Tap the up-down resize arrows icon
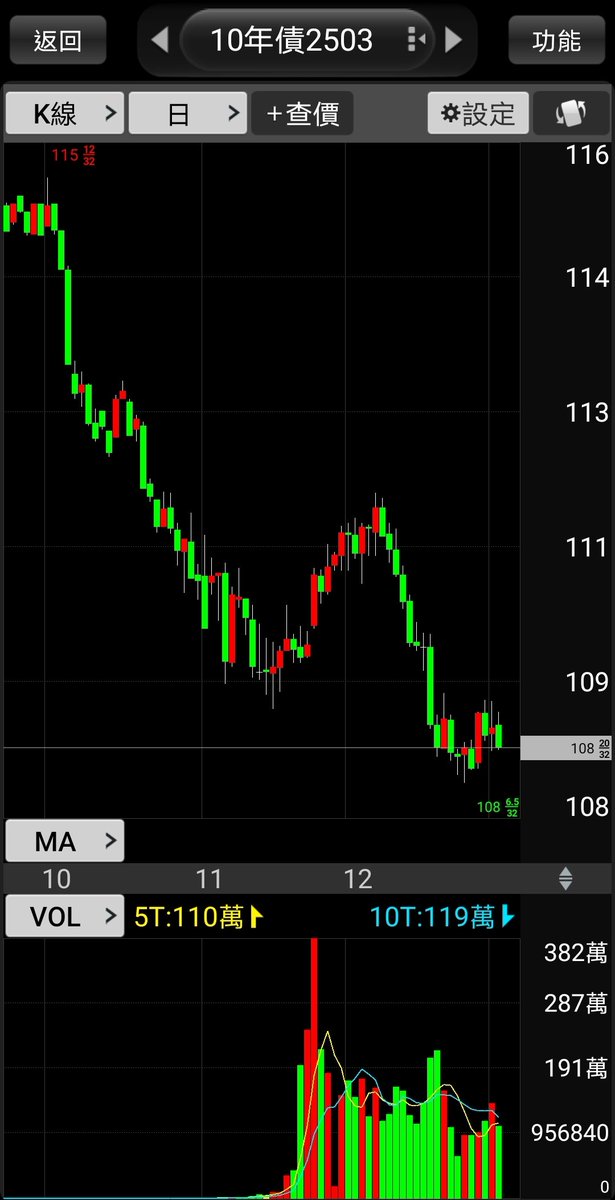This screenshot has height=1200, width=615. click(x=566, y=879)
